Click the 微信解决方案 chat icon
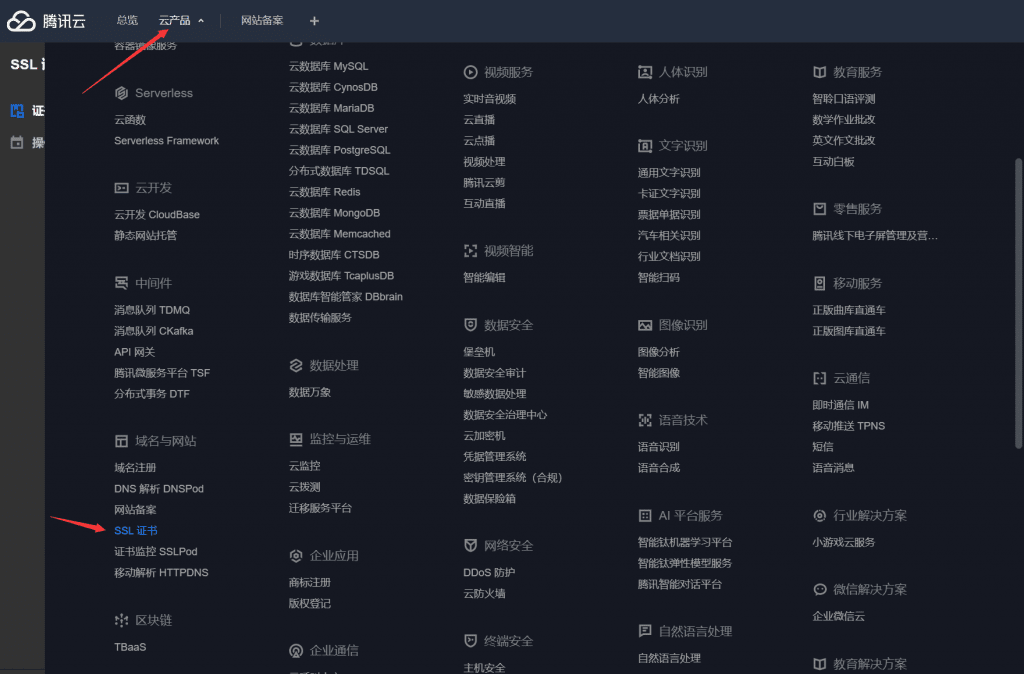This screenshot has width=1024, height=674. point(820,589)
